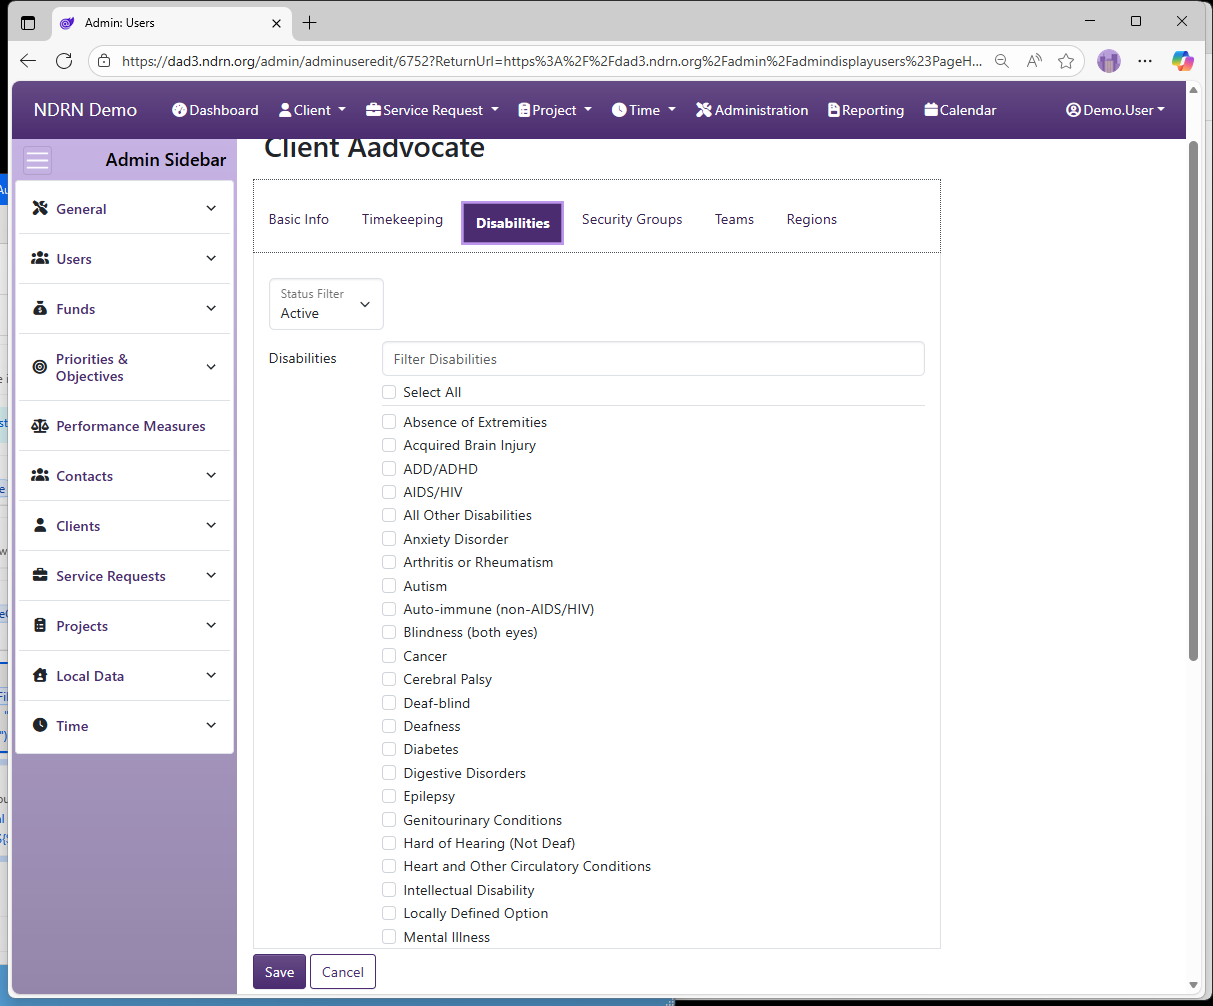Enable the ADD/ADHD checkbox
Viewport: 1213px width, 1006px height.
(x=389, y=469)
